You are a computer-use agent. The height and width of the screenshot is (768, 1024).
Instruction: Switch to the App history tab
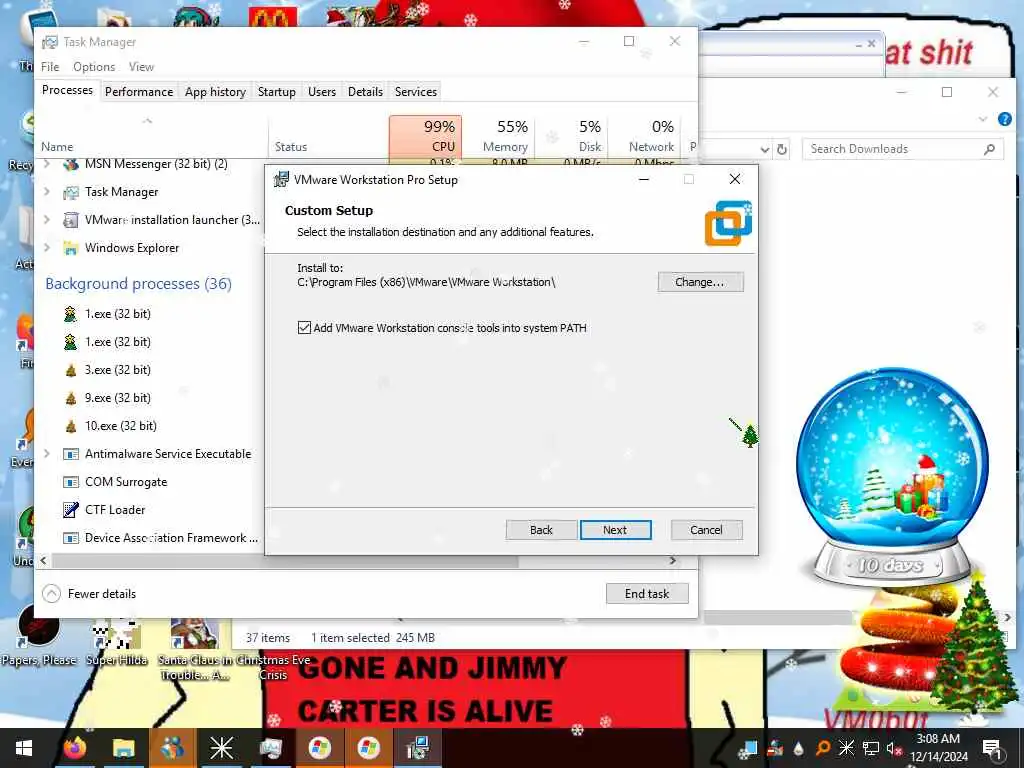[216, 92]
